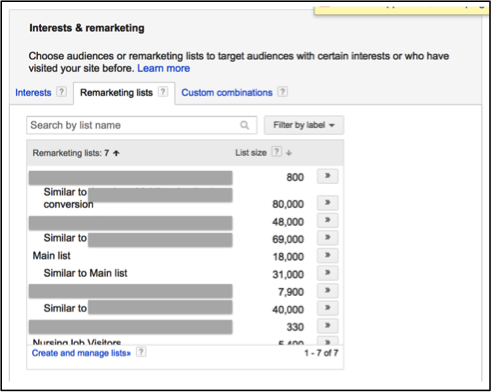Image resolution: width=491 pixels, height=392 pixels.
Task: Open the Filter by label dropdown
Action: click(304, 125)
